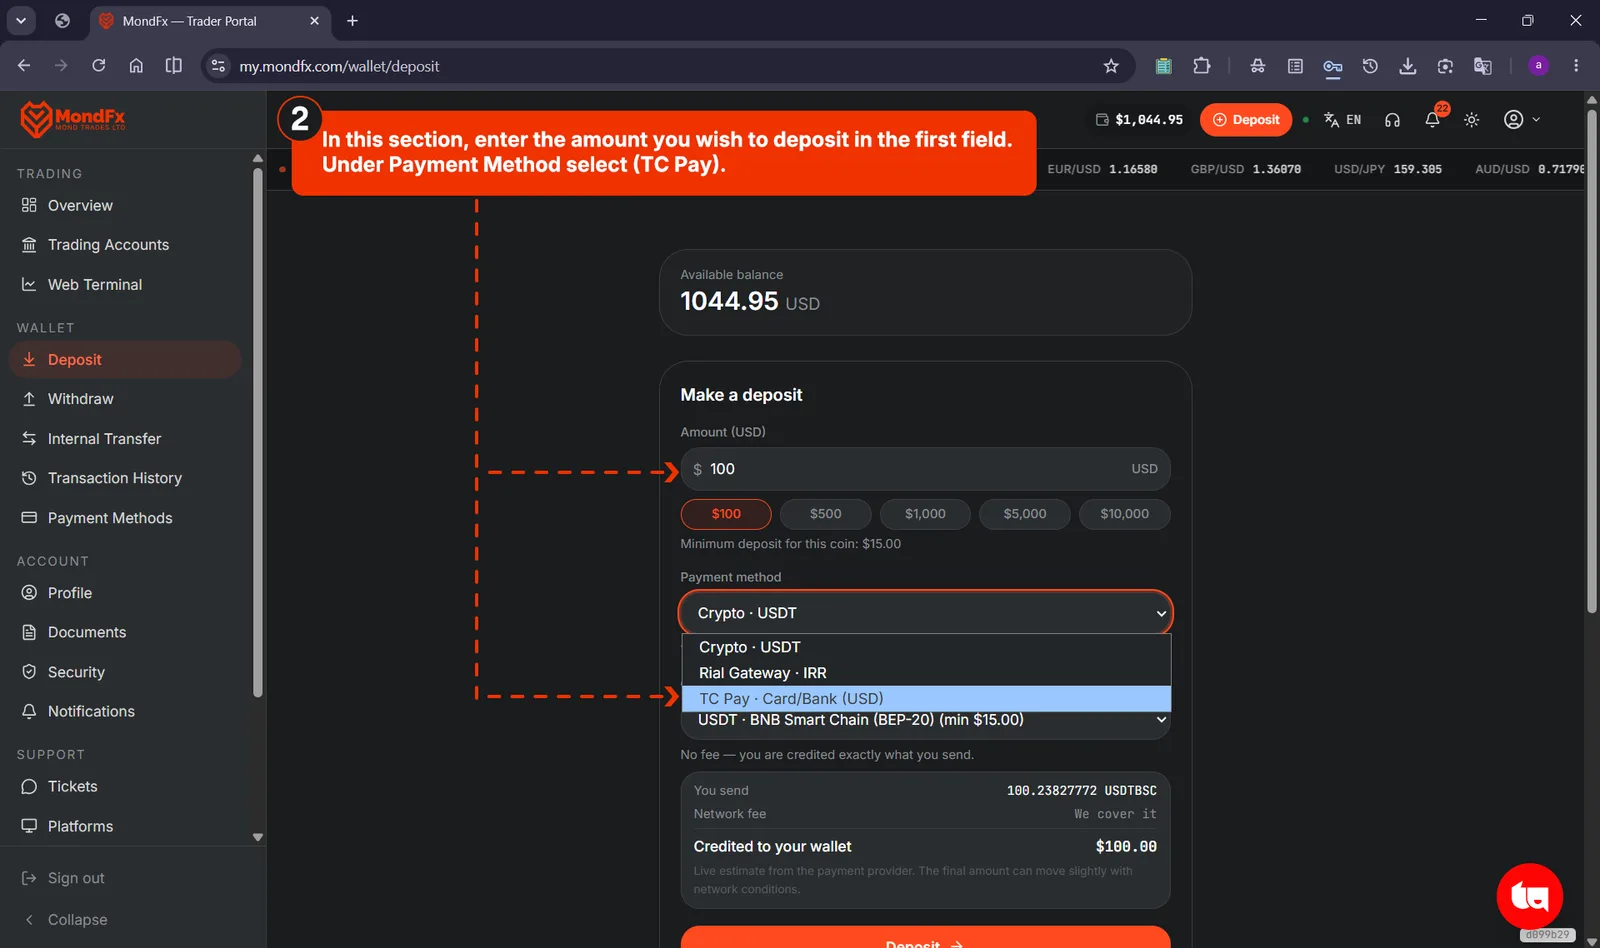The image size is (1600, 948).
Task: Go to Overview in sidebar
Action: point(125,205)
